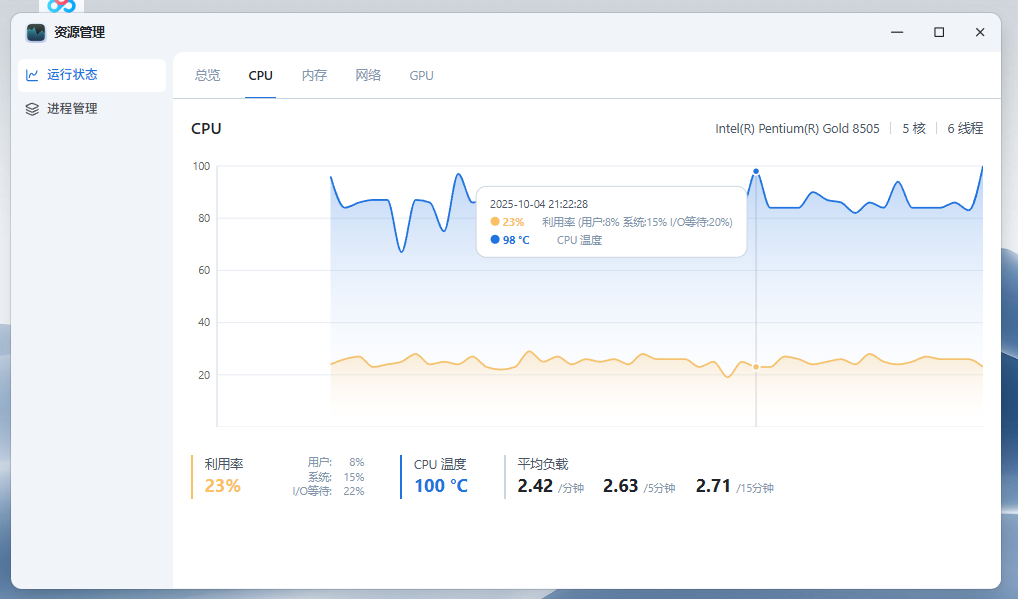Click the 运行状态 chart icon

(32, 75)
